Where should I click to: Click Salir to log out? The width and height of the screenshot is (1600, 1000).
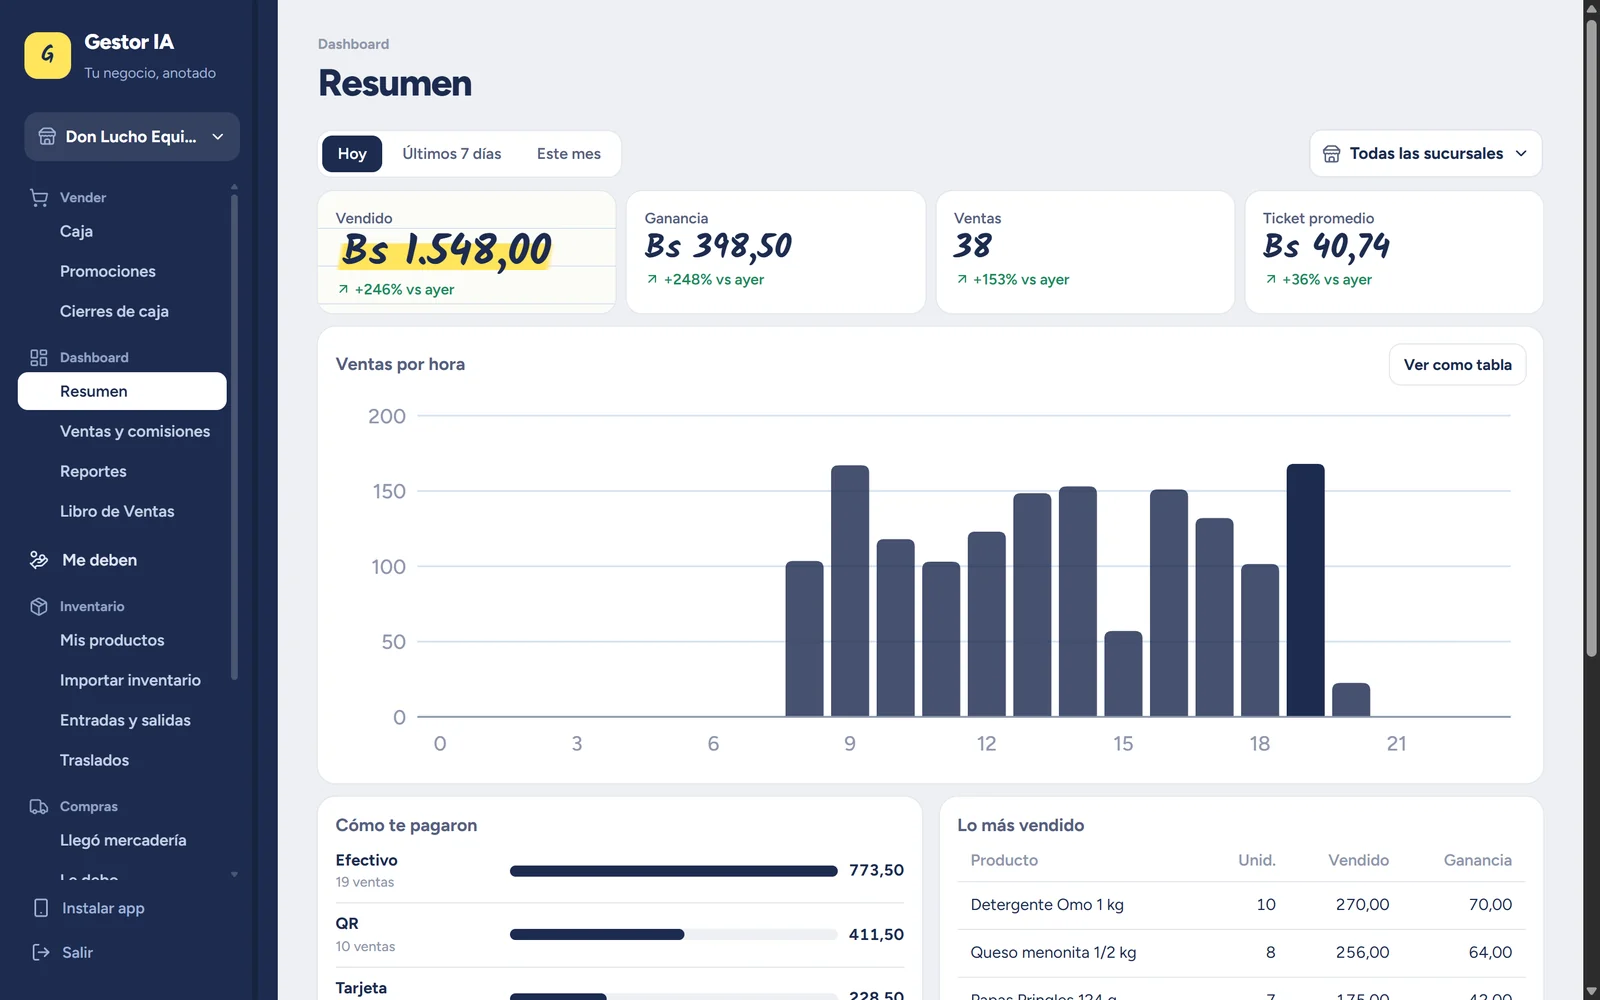[x=77, y=952]
